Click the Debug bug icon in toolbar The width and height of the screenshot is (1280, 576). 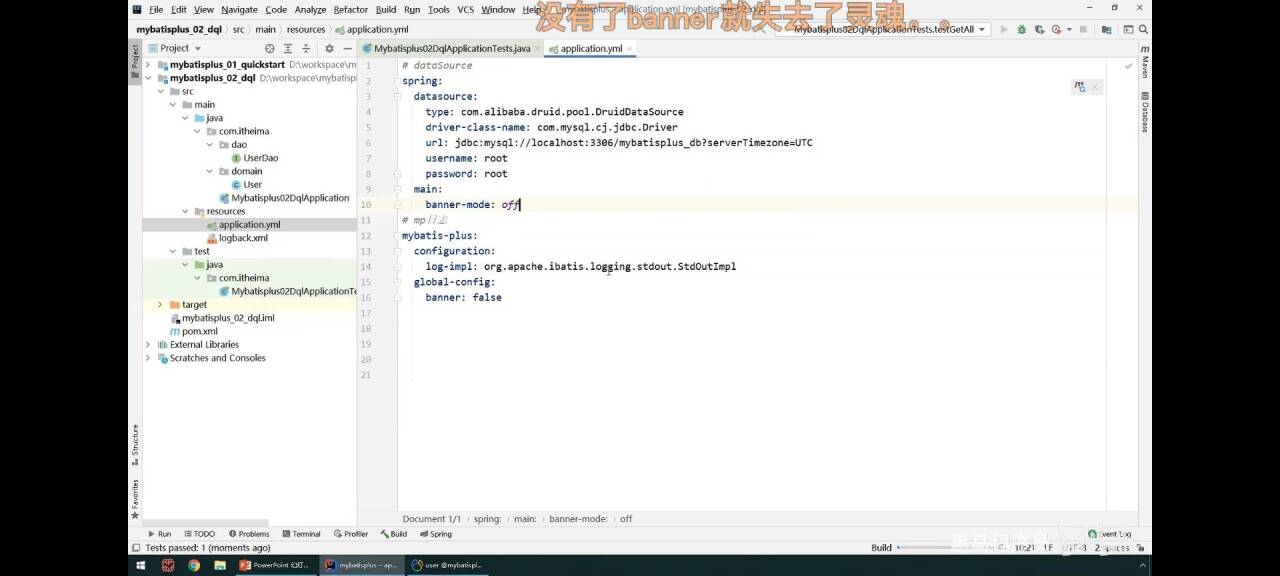(1022, 29)
